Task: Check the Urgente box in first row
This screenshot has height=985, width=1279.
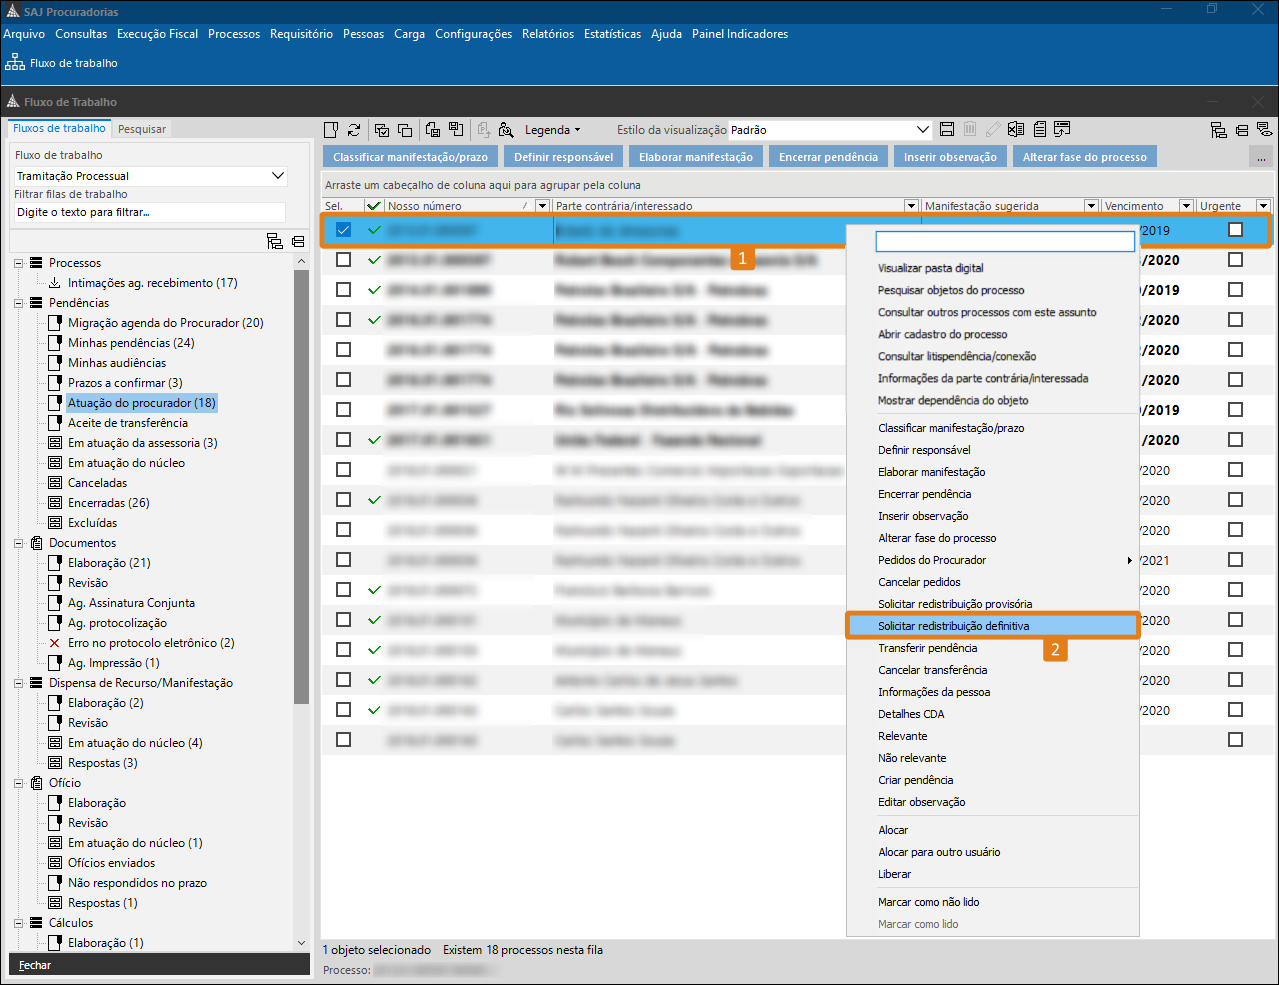Action: (1235, 230)
